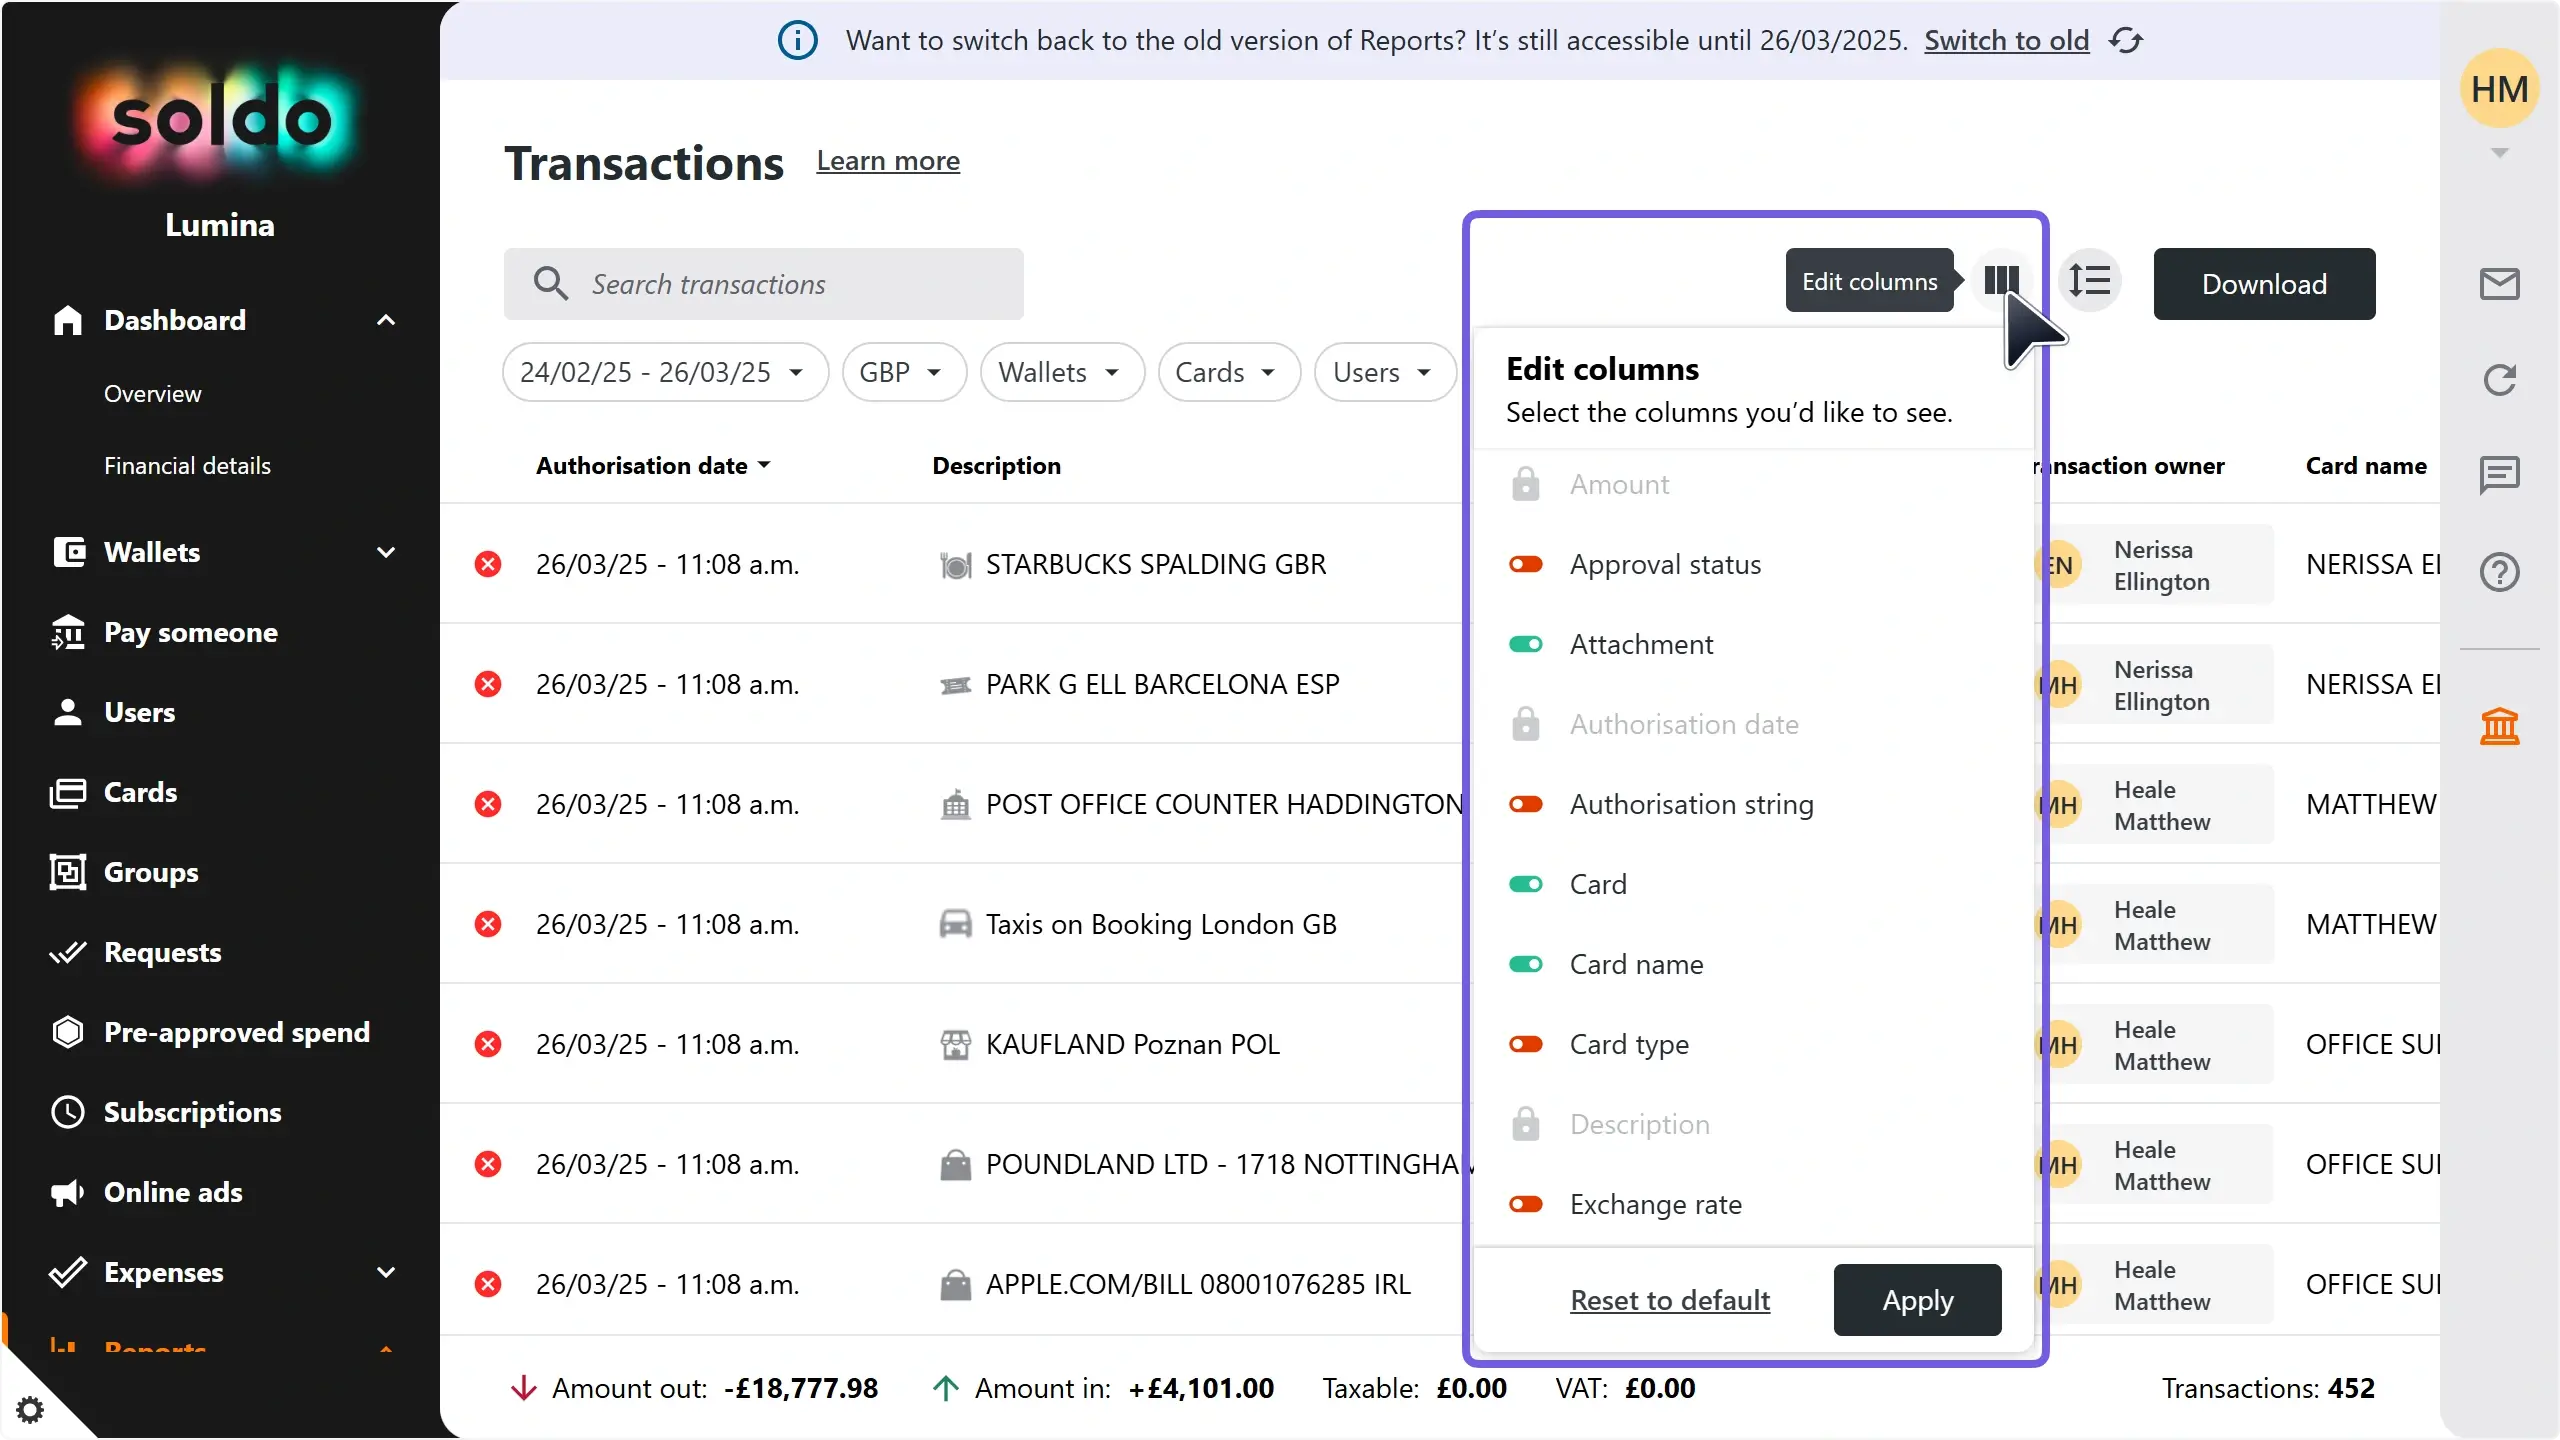Click the refresh icon on right sidebar
Screen dimensions: 2560x1440
coord(2499,380)
